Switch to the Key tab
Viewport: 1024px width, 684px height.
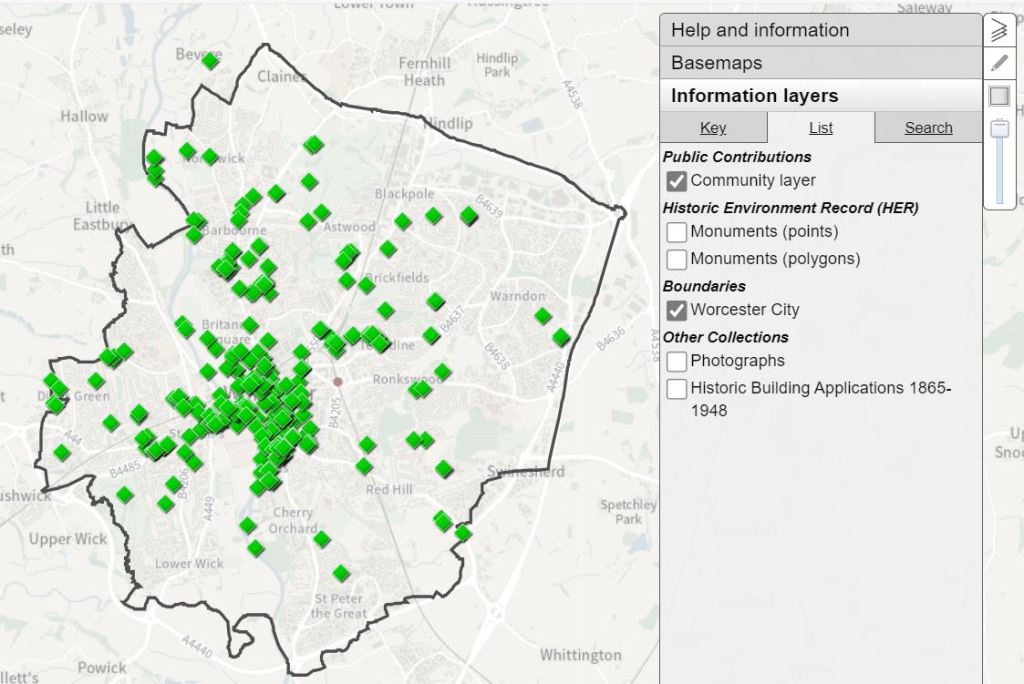tap(713, 128)
